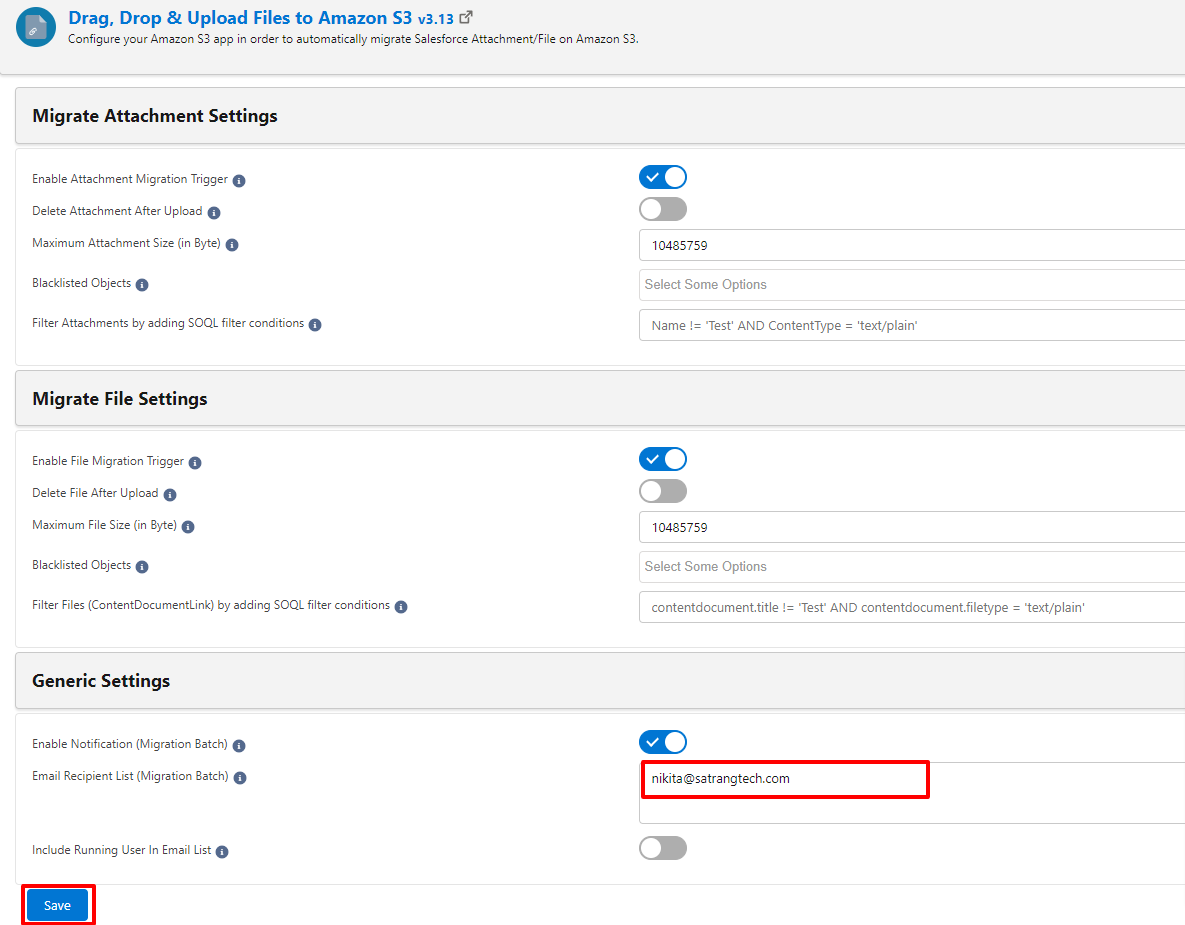Show info for Filter Attachments SOQL conditions
The width and height of the screenshot is (1185, 925).
click(315, 325)
